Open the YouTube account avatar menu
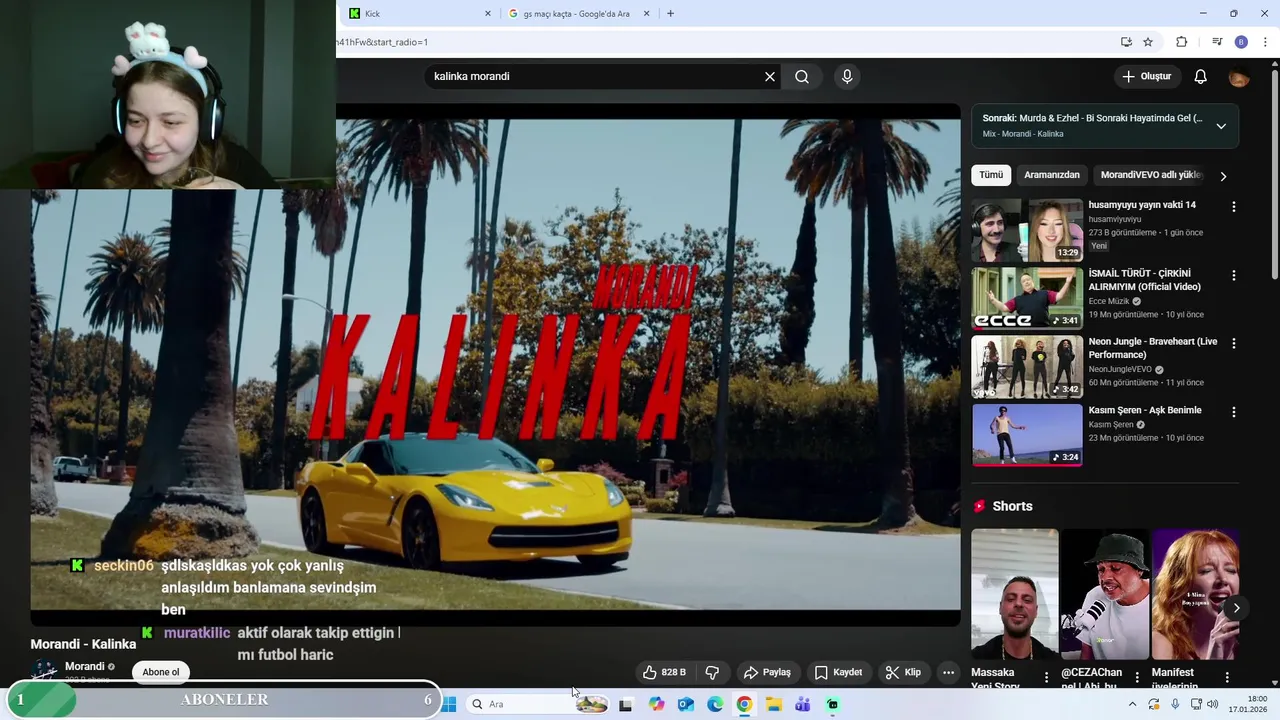Image resolution: width=1280 pixels, height=720 pixels. point(1239,77)
